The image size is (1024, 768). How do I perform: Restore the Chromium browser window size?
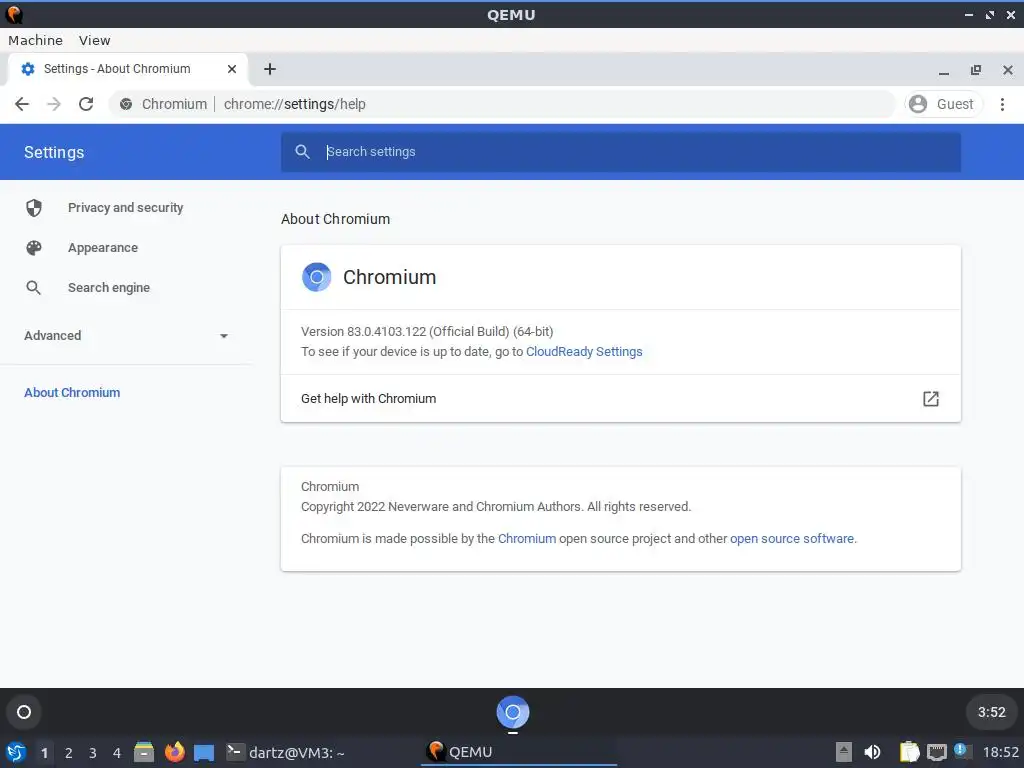pyautogui.click(x=976, y=70)
